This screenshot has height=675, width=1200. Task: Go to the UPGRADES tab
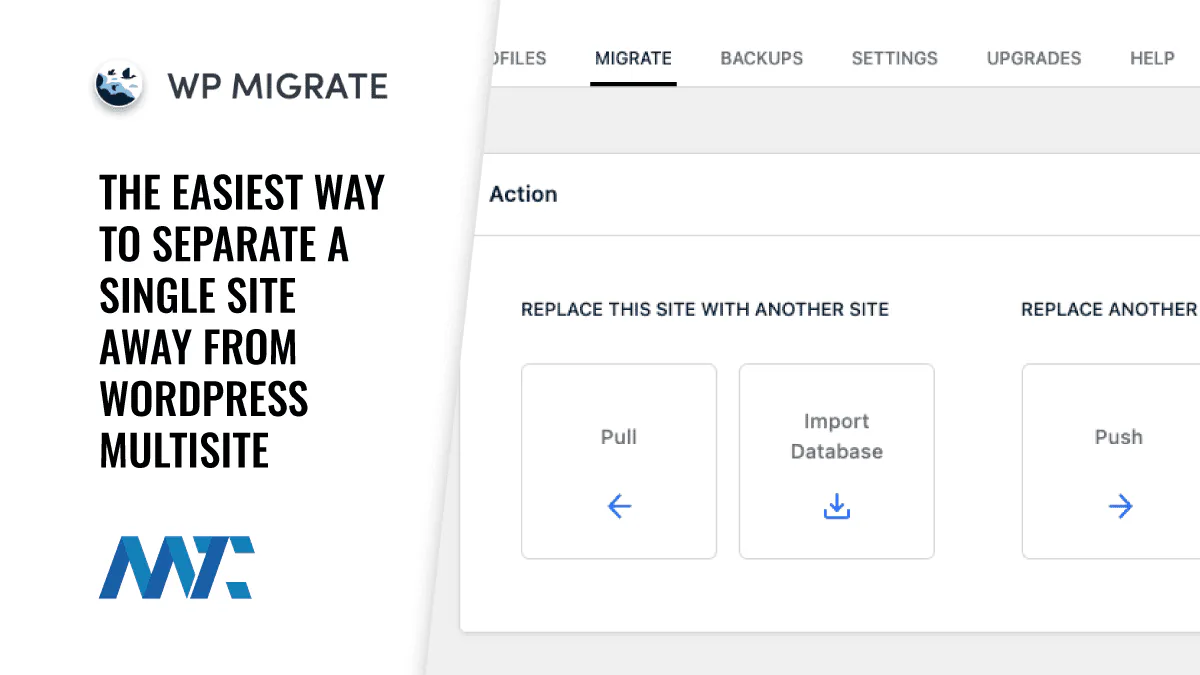coord(1033,58)
